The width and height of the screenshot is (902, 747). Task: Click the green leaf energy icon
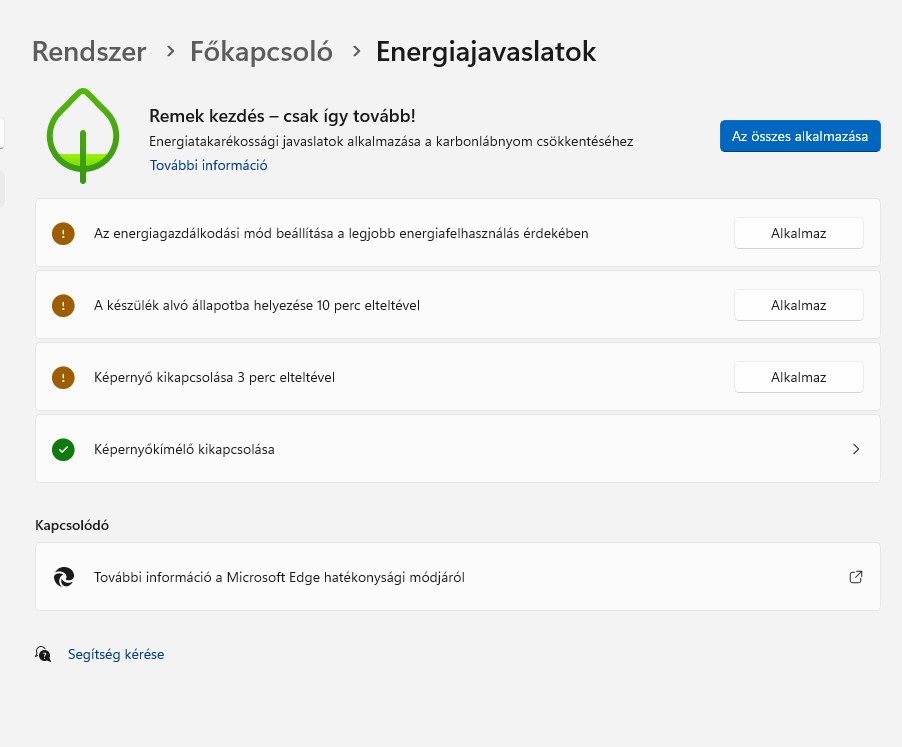point(83,135)
